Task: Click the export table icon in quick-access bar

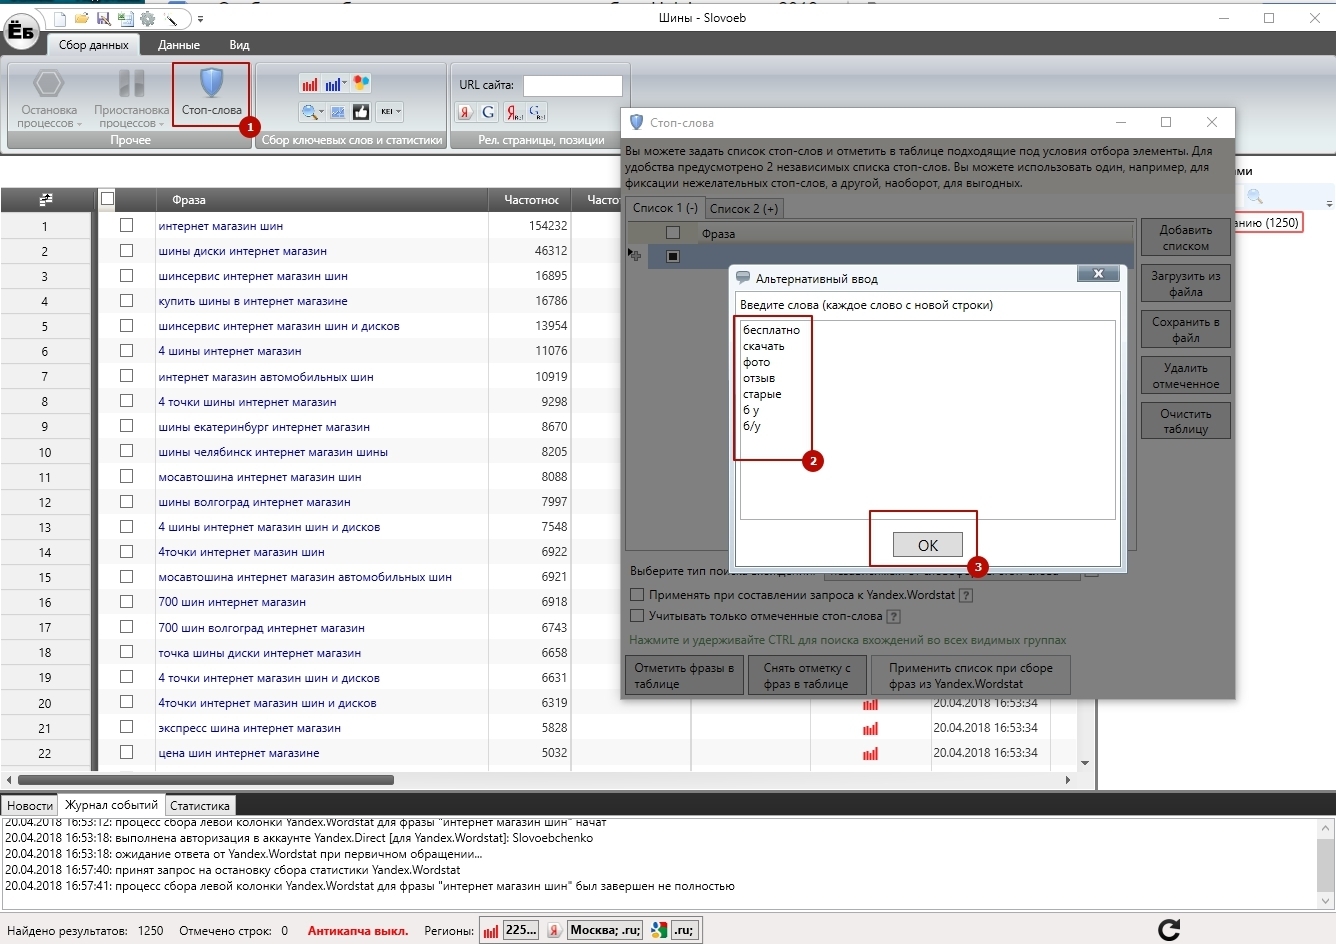Action: (125, 19)
